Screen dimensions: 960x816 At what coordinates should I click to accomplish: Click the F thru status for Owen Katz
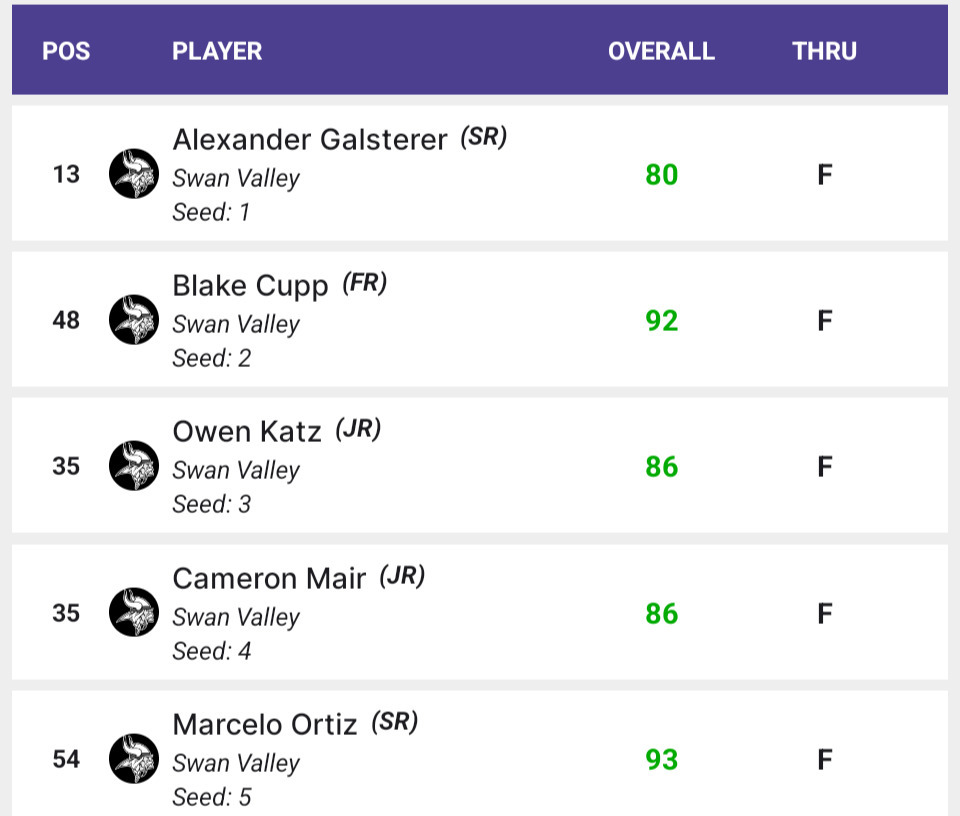[824, 467]
